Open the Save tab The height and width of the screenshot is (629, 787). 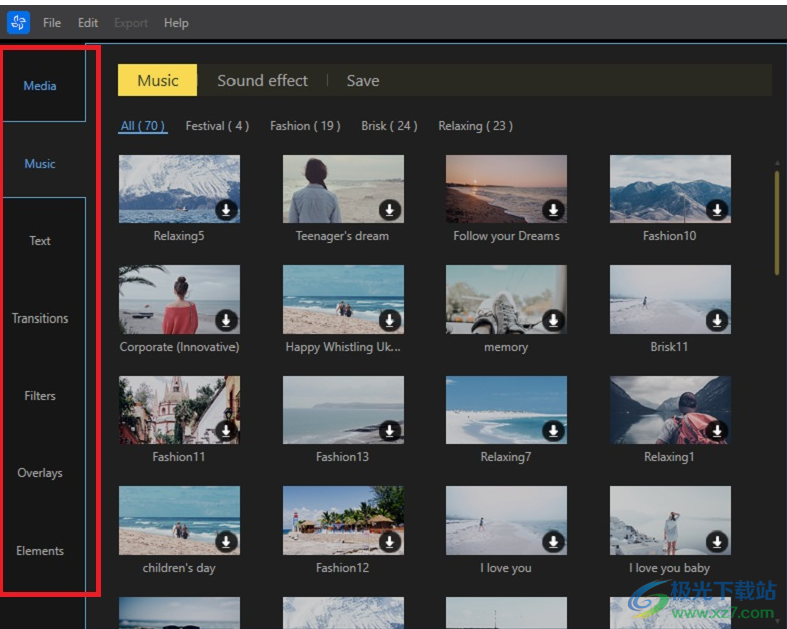pos(363,80)
